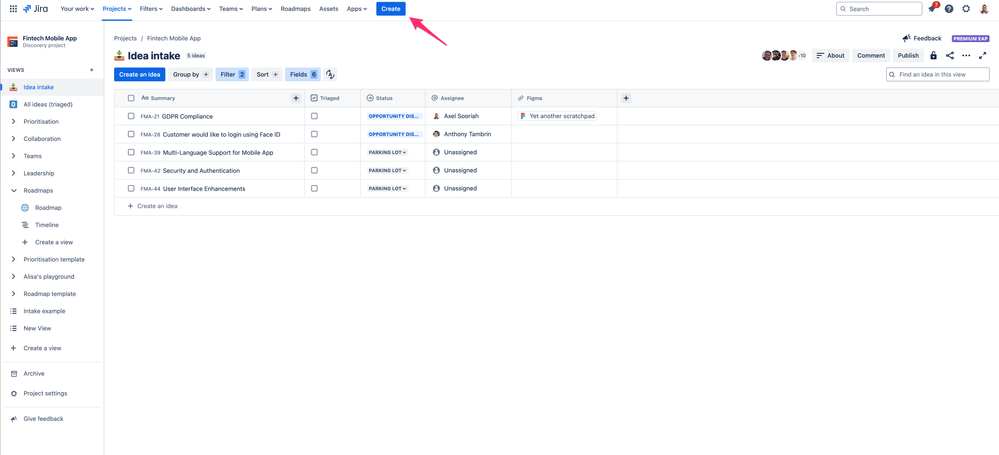Click the Timeline icon in sidebar
999x455 pixels.
[25, 225]
